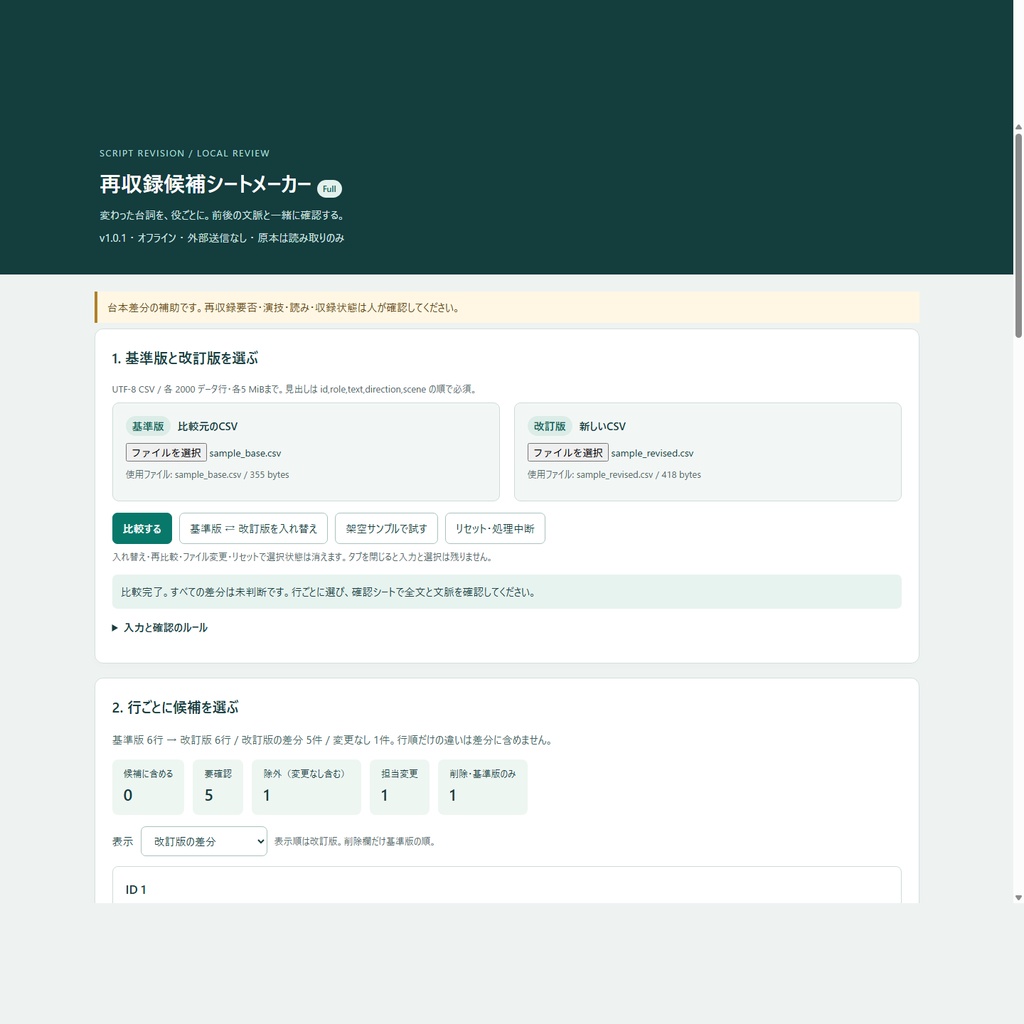This screenshot has height=1024, width=1024.
Task: Select the 削除・基準版のみ counter card
Action: 483,787
